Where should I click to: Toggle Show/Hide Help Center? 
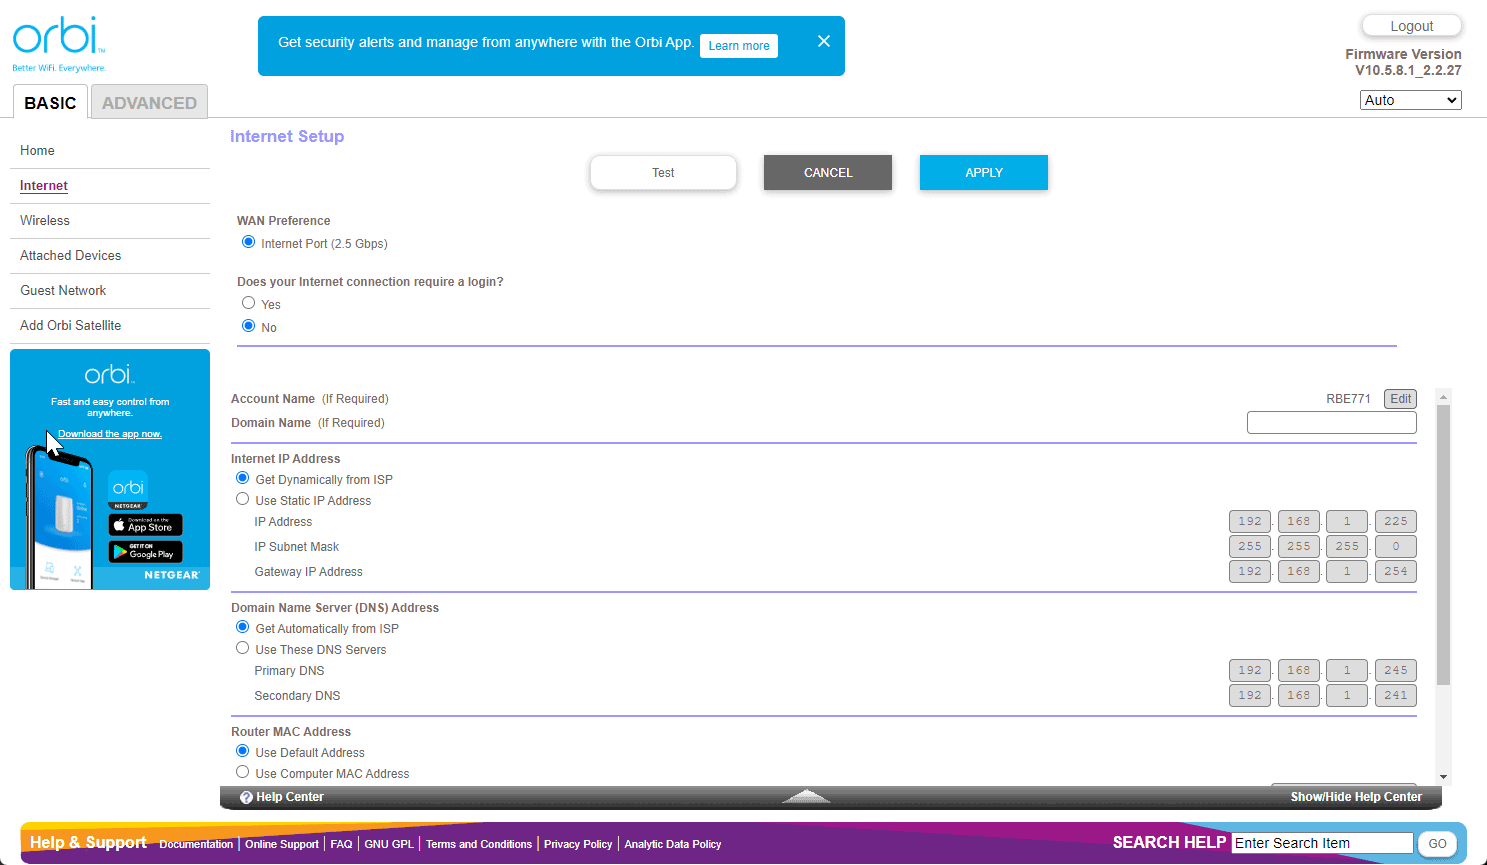tap(1355, 797)
